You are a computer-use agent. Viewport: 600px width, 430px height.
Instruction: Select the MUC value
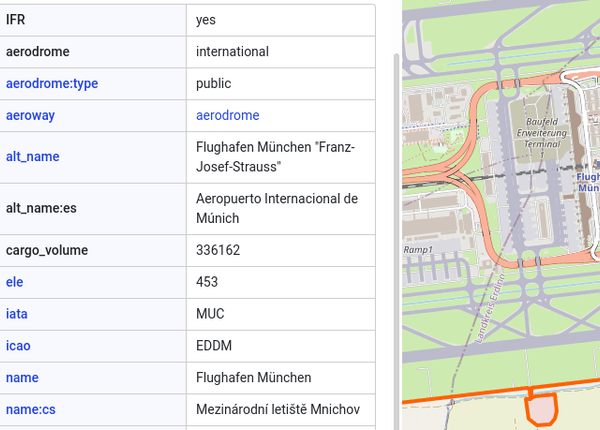click(210, 314)
